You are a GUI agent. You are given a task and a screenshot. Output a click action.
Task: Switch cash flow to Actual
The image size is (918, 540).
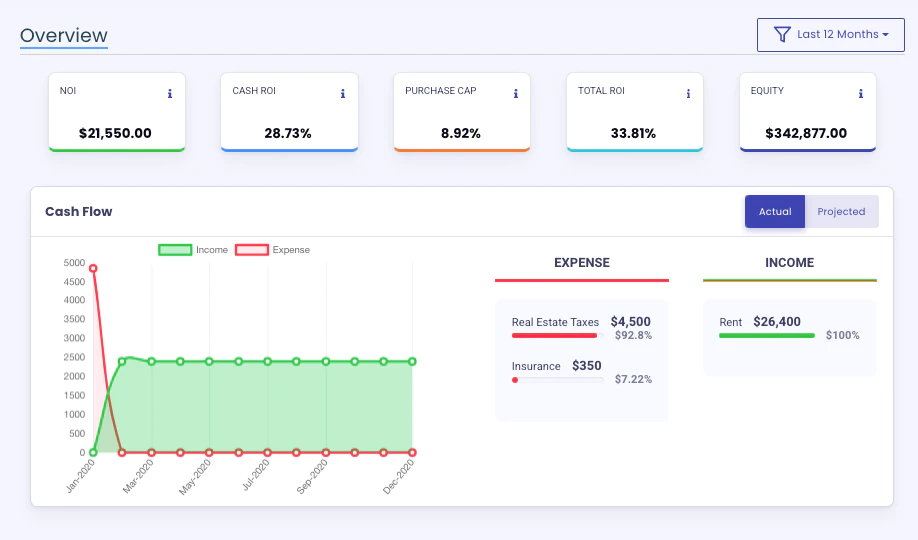click(775, 211)
